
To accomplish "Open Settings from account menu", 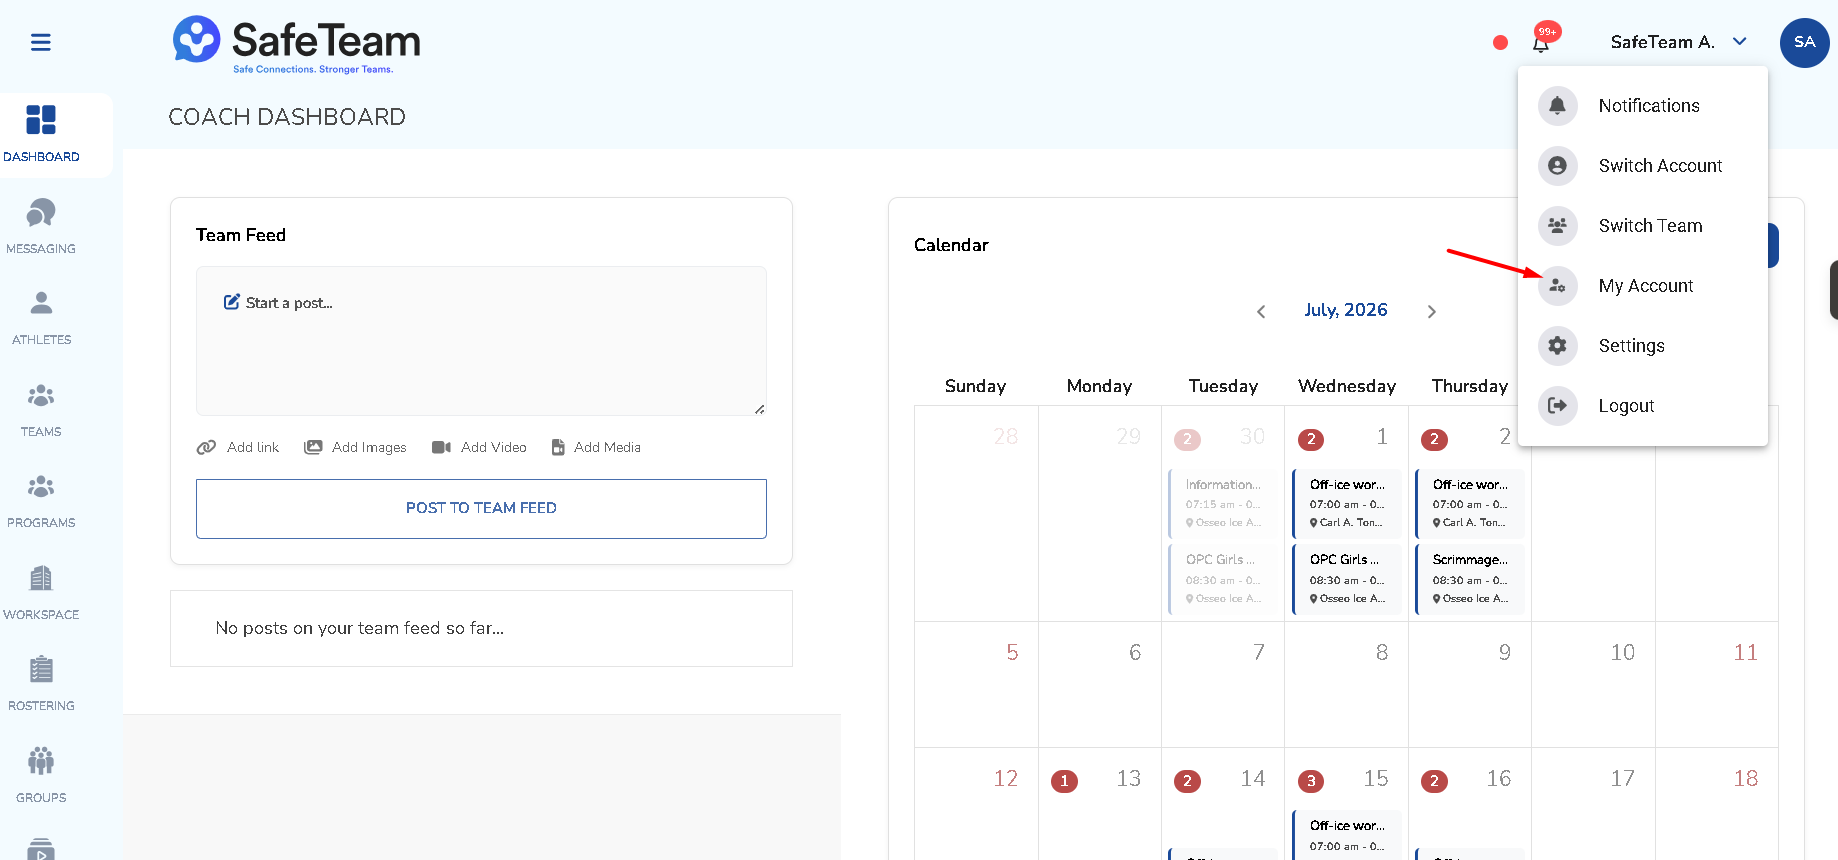I will tap(1643, 346).
